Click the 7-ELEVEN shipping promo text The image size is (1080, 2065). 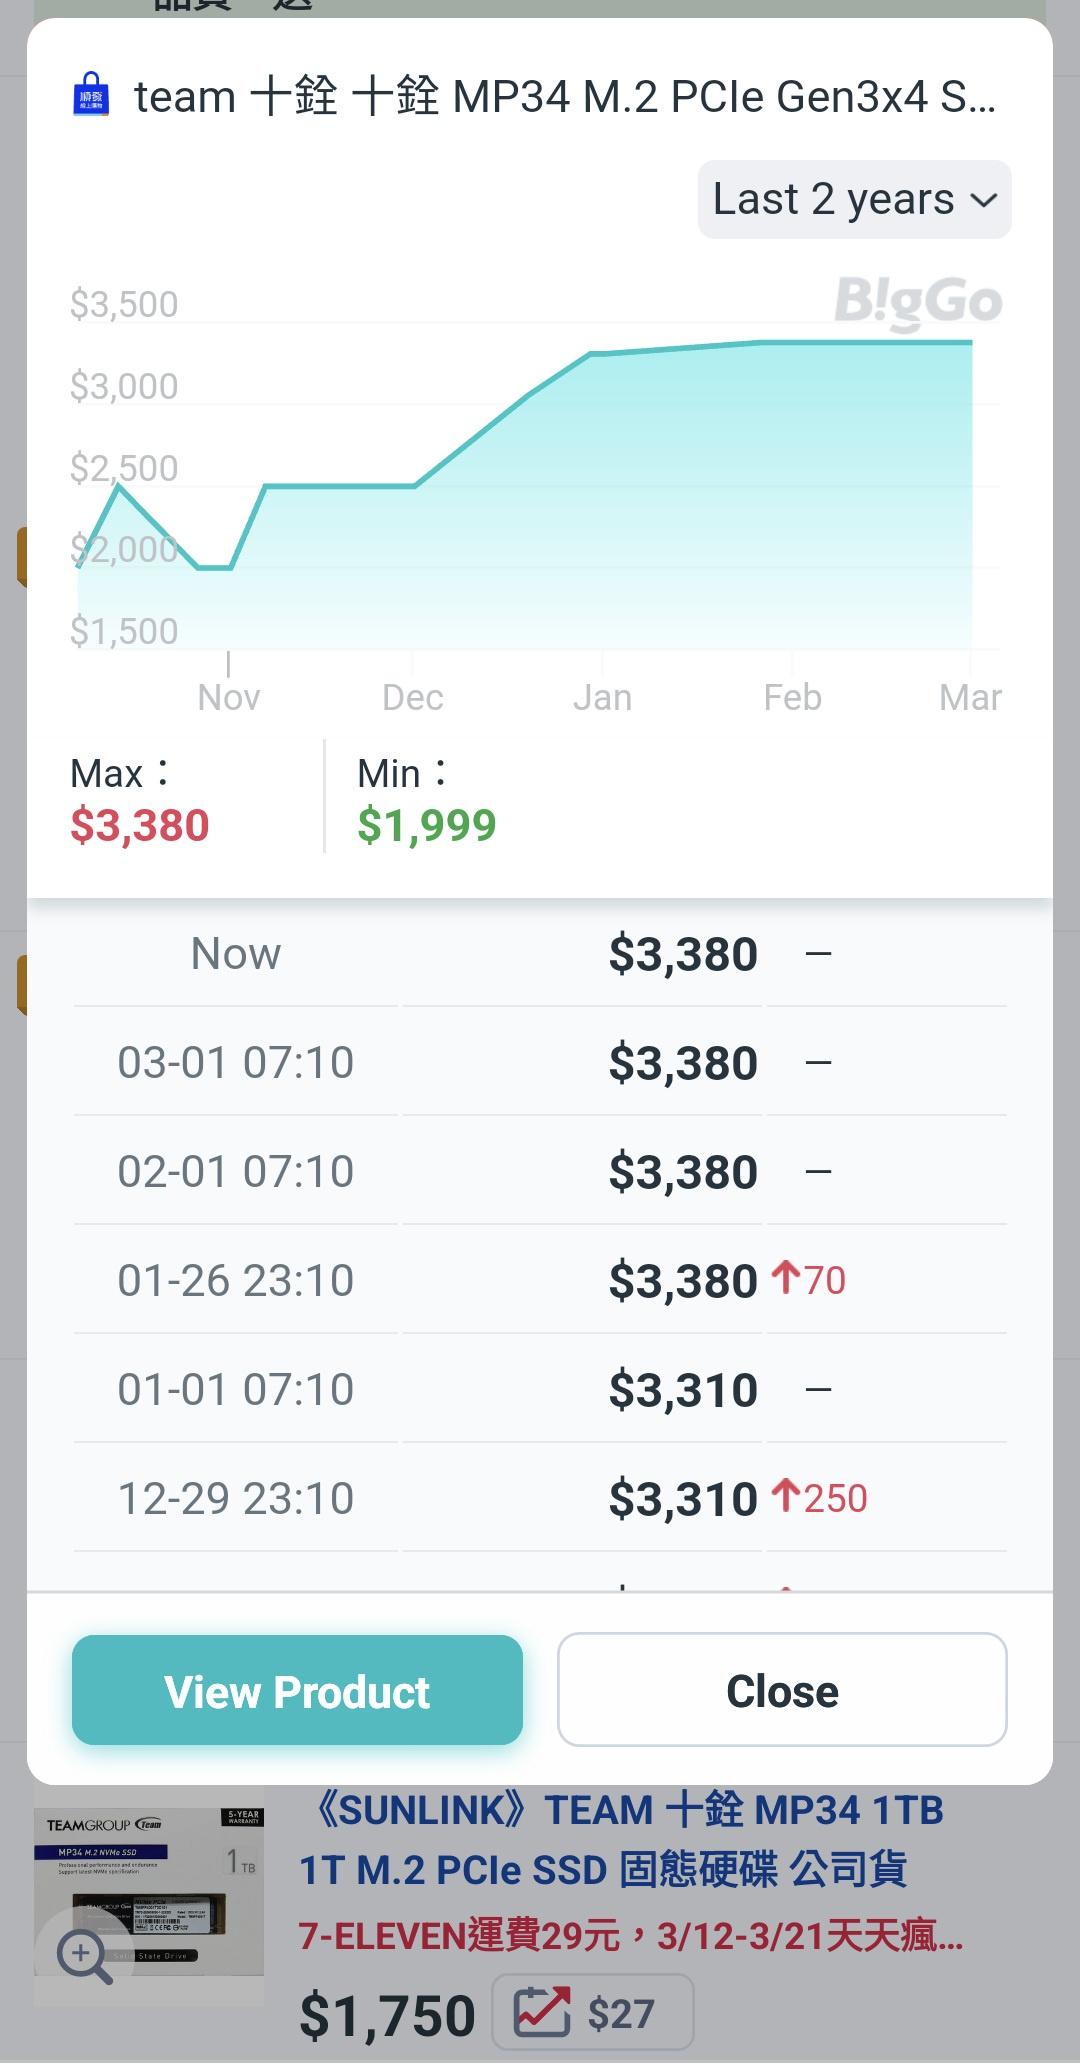coord(631,1938)
